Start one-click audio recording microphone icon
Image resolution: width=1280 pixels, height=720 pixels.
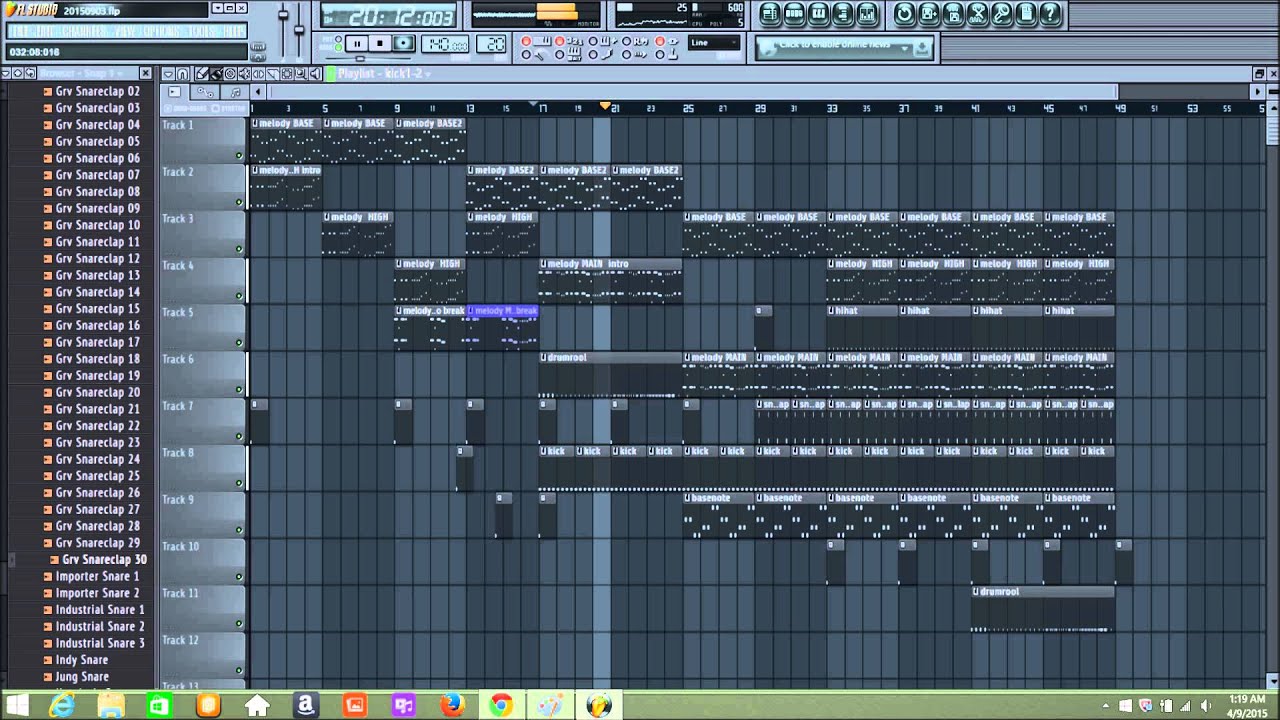click(x=1001, y=14)
